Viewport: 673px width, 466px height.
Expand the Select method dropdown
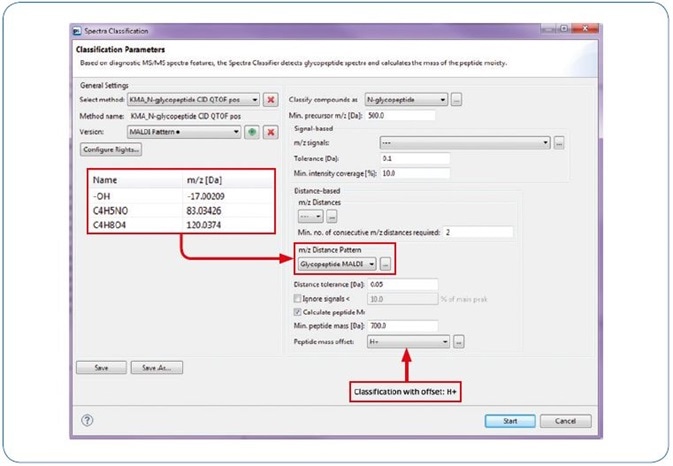(255, 100)
